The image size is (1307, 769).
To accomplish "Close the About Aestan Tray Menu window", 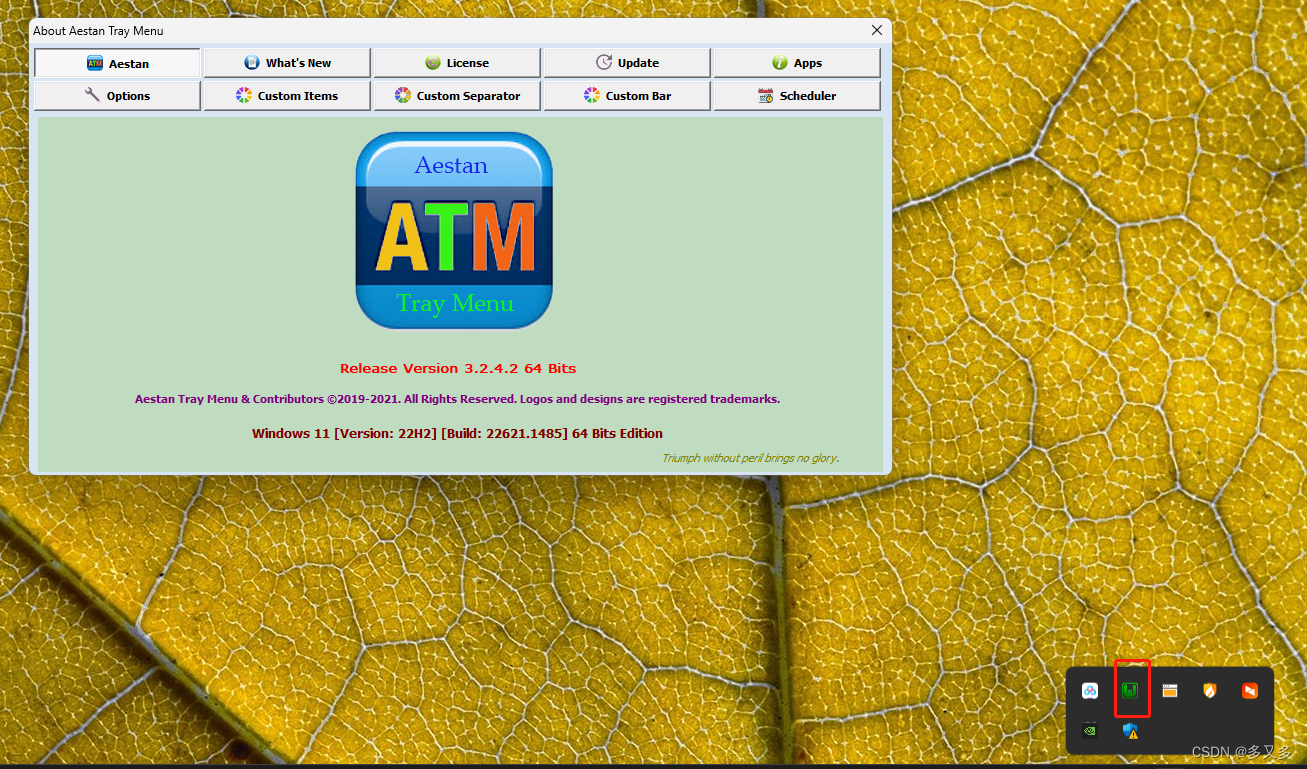I will (x=877, y=30).
